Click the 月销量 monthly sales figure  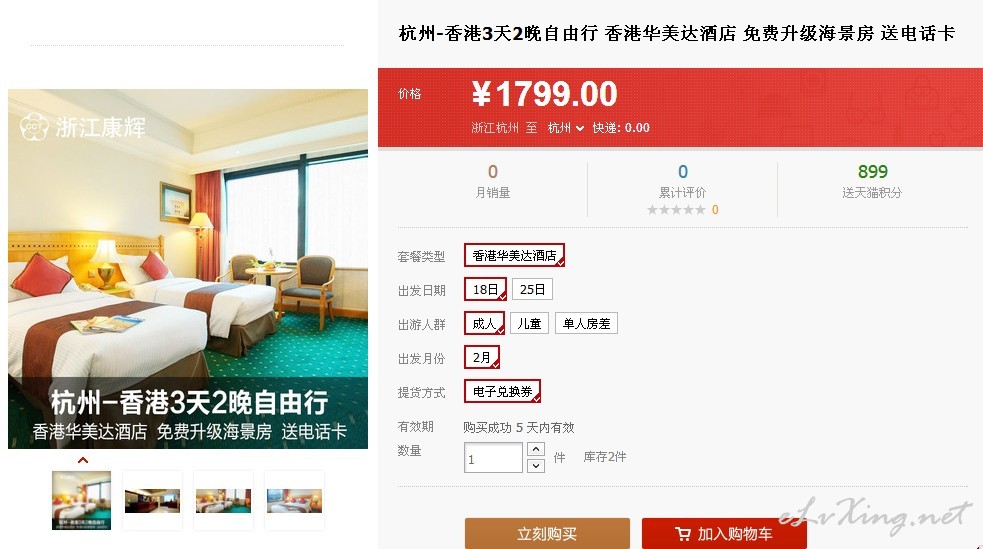[x=493, y=172]
